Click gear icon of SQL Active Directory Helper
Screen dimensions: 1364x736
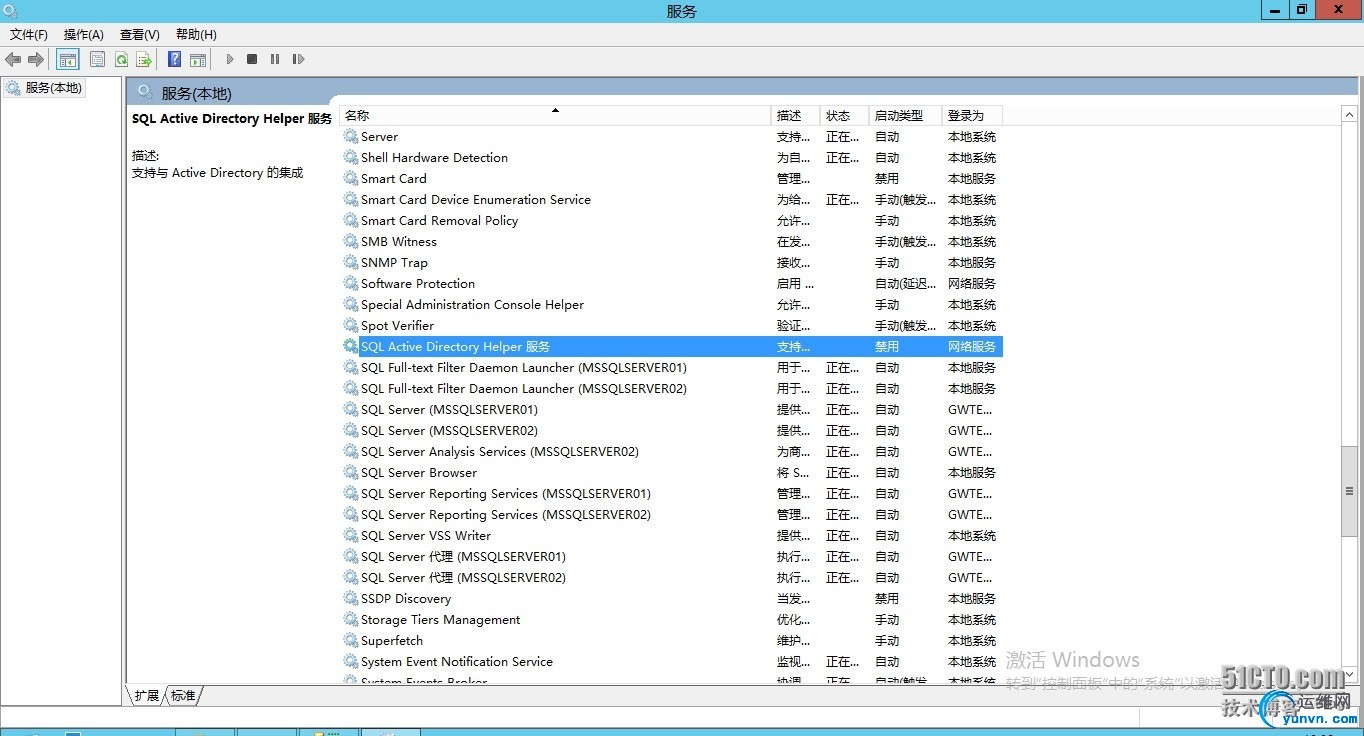pyautogui.click(x=351, y=347)
